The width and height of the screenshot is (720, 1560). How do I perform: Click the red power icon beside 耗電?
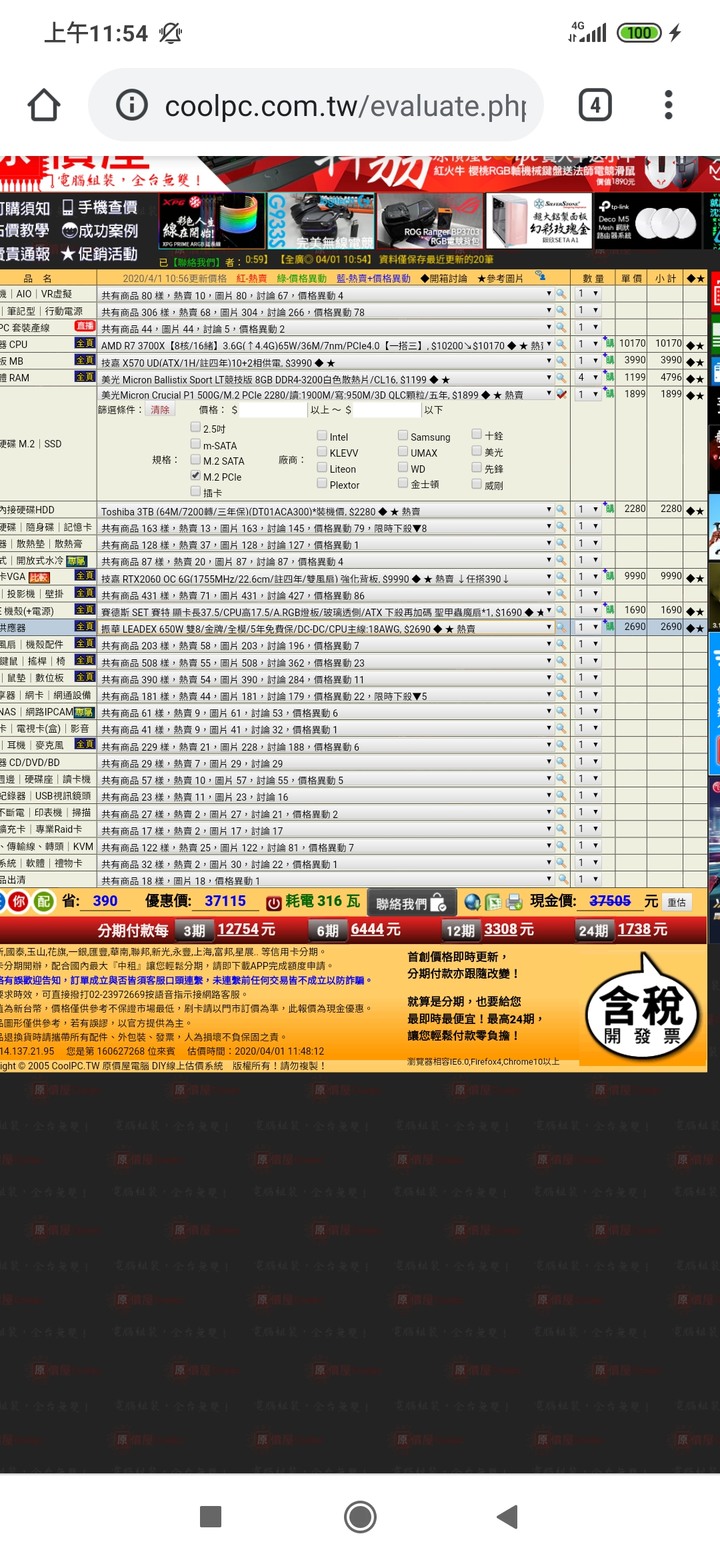[274, 902]
